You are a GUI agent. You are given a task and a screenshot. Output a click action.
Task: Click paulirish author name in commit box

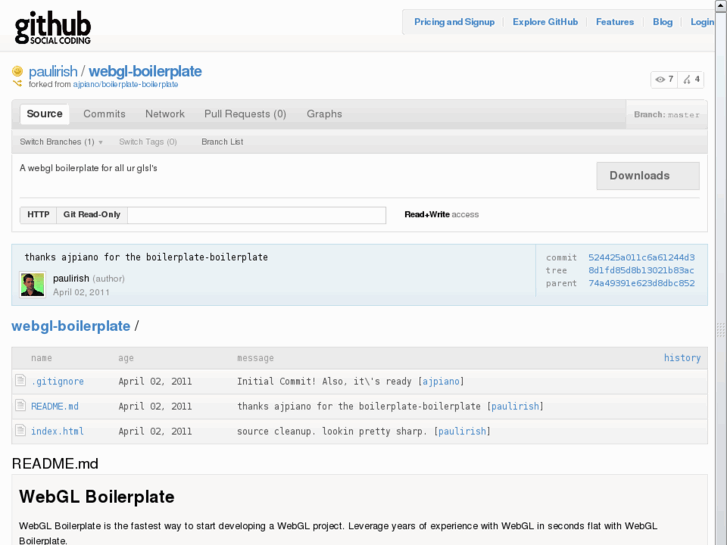pyautogui.click(x=71, y=278)
